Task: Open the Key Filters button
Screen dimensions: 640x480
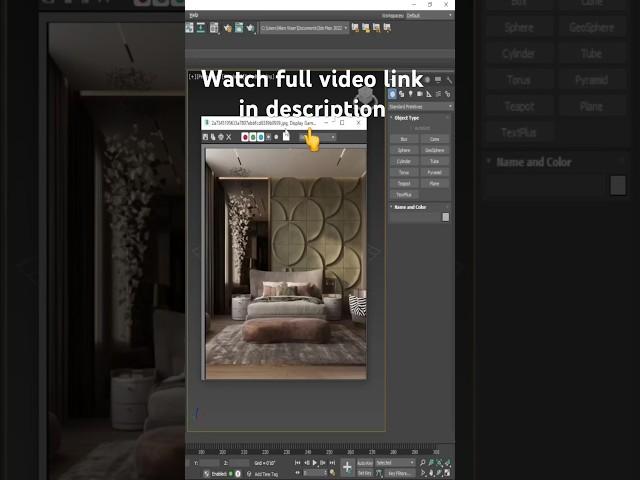Action: tap(400, 473)
